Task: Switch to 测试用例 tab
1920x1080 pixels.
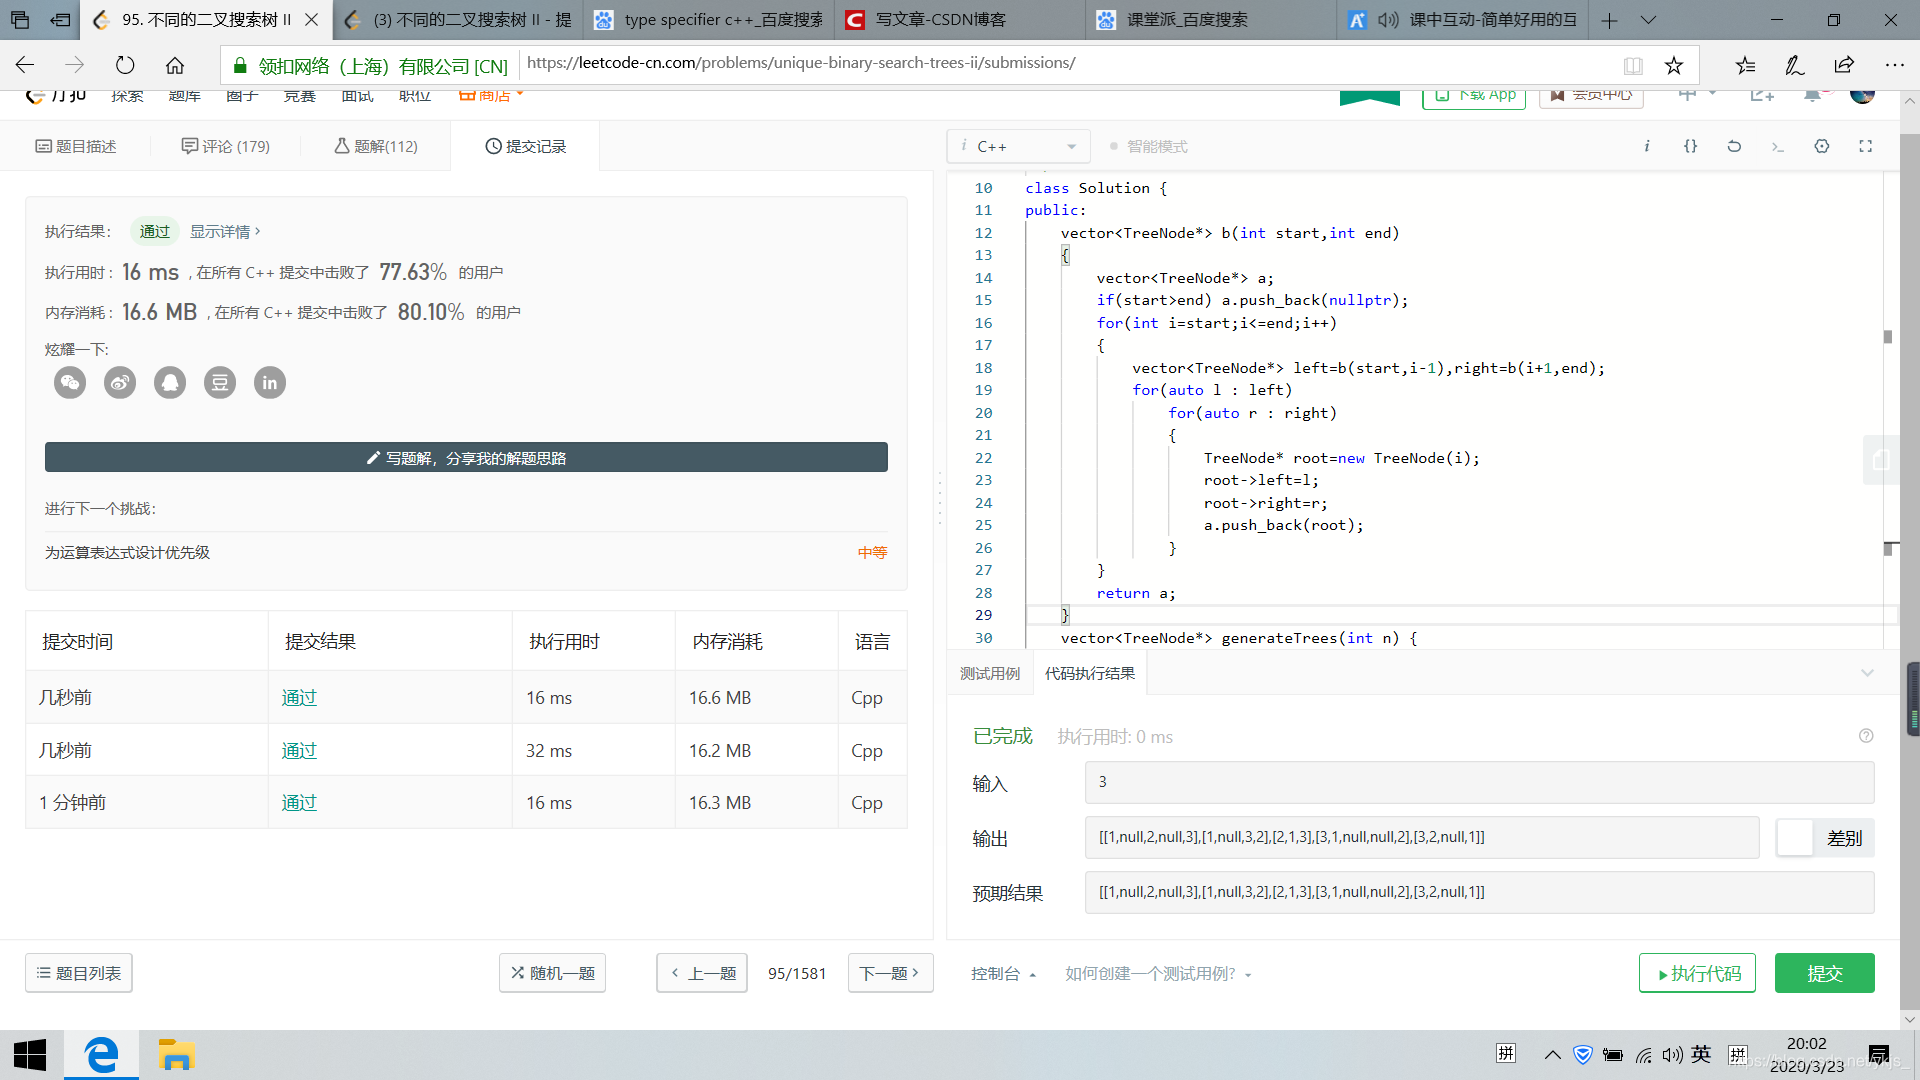Action: pos(990,673)
